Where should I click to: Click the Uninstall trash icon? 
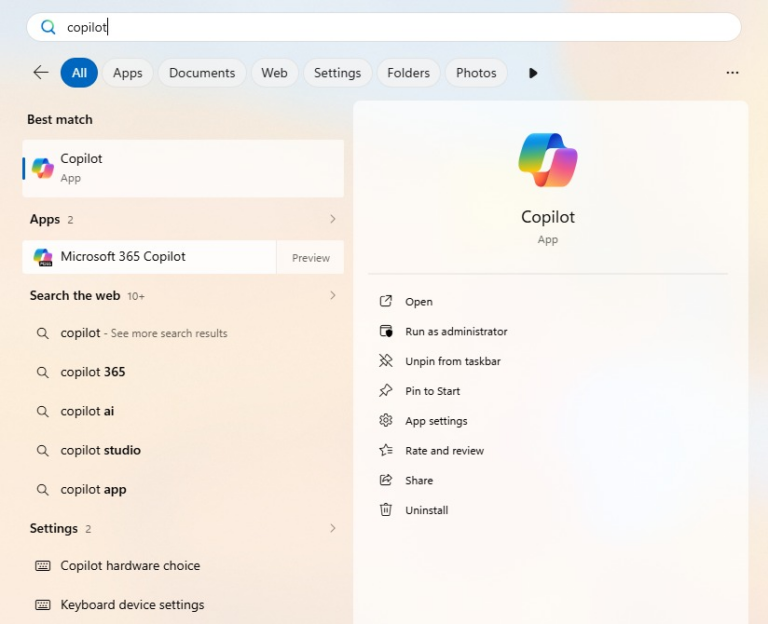pyautogui.click(x=386, y=510)
